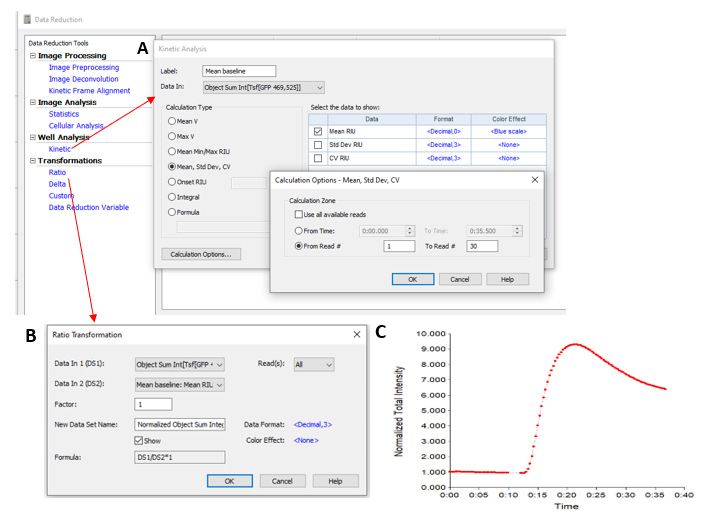Click Cancel in Ratio Transformation dialog
The width and height of the screenshot is (707, 517).
282,481
